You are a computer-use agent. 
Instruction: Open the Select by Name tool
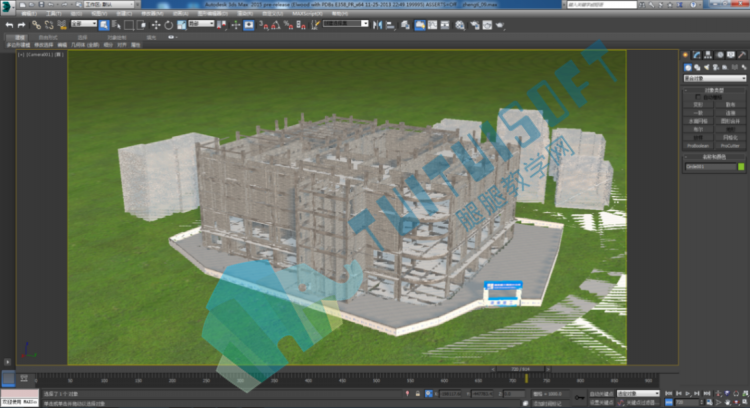pos(116,25)
